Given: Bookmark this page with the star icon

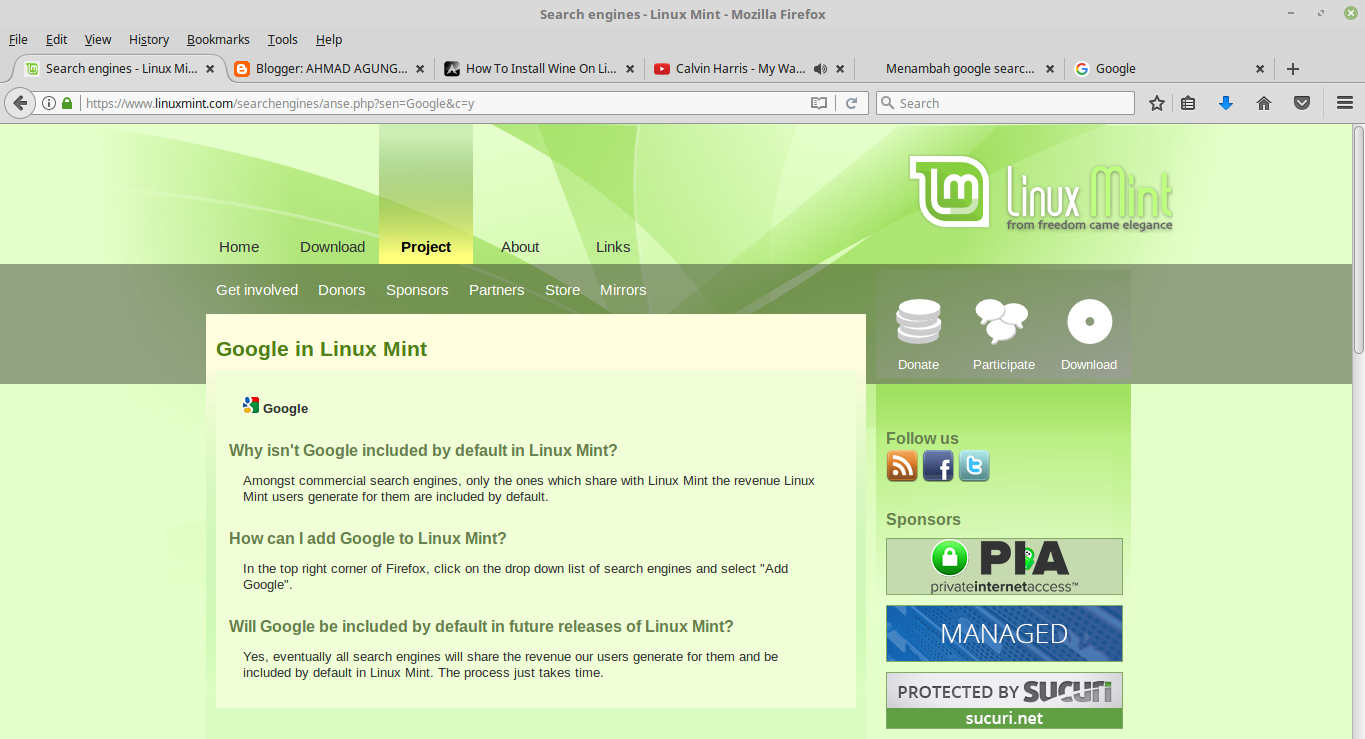Looking at the screenshot, I should (x=1157, y=103).
